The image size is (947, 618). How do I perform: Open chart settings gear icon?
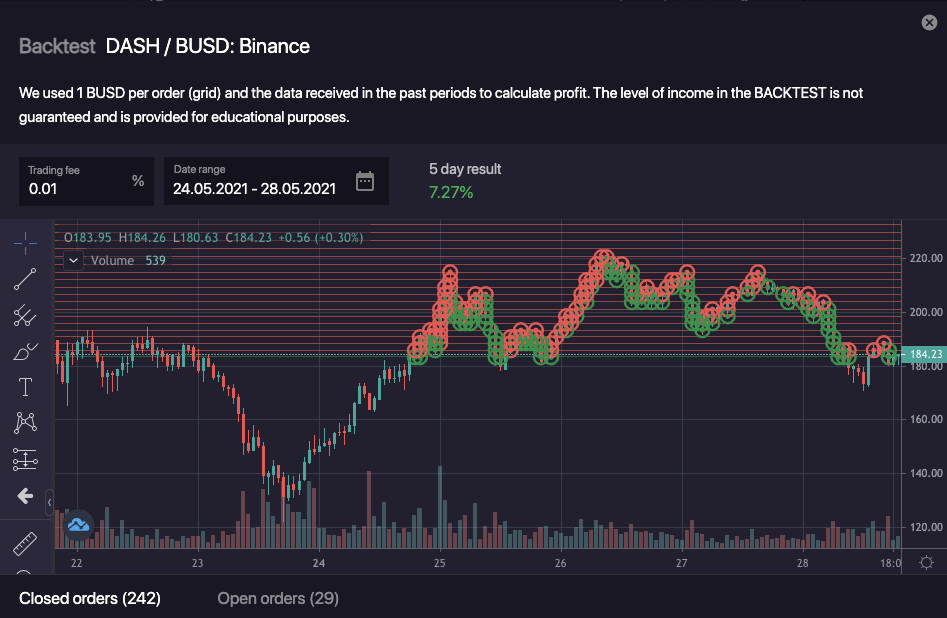926,563
